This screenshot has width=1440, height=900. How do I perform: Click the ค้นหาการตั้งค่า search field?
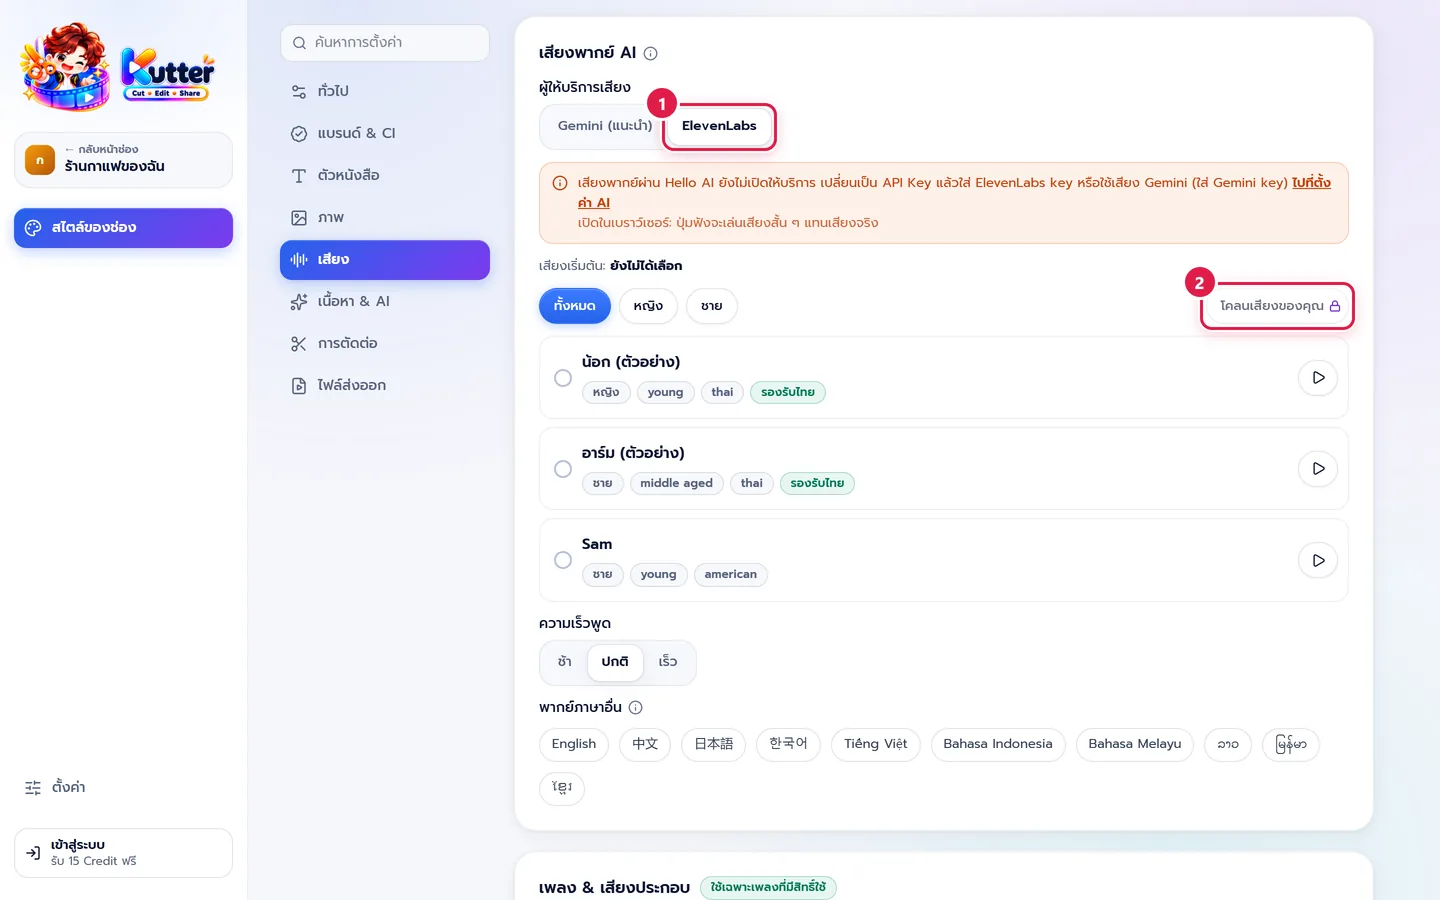coord(385,43)
